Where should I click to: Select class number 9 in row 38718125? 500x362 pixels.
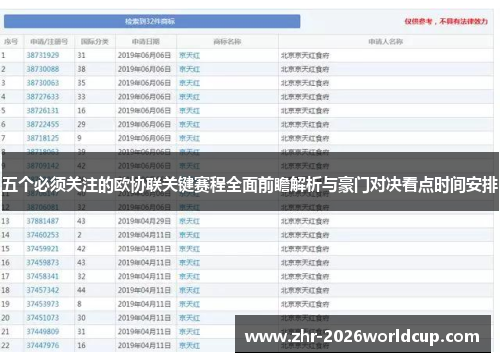[79, 138]
